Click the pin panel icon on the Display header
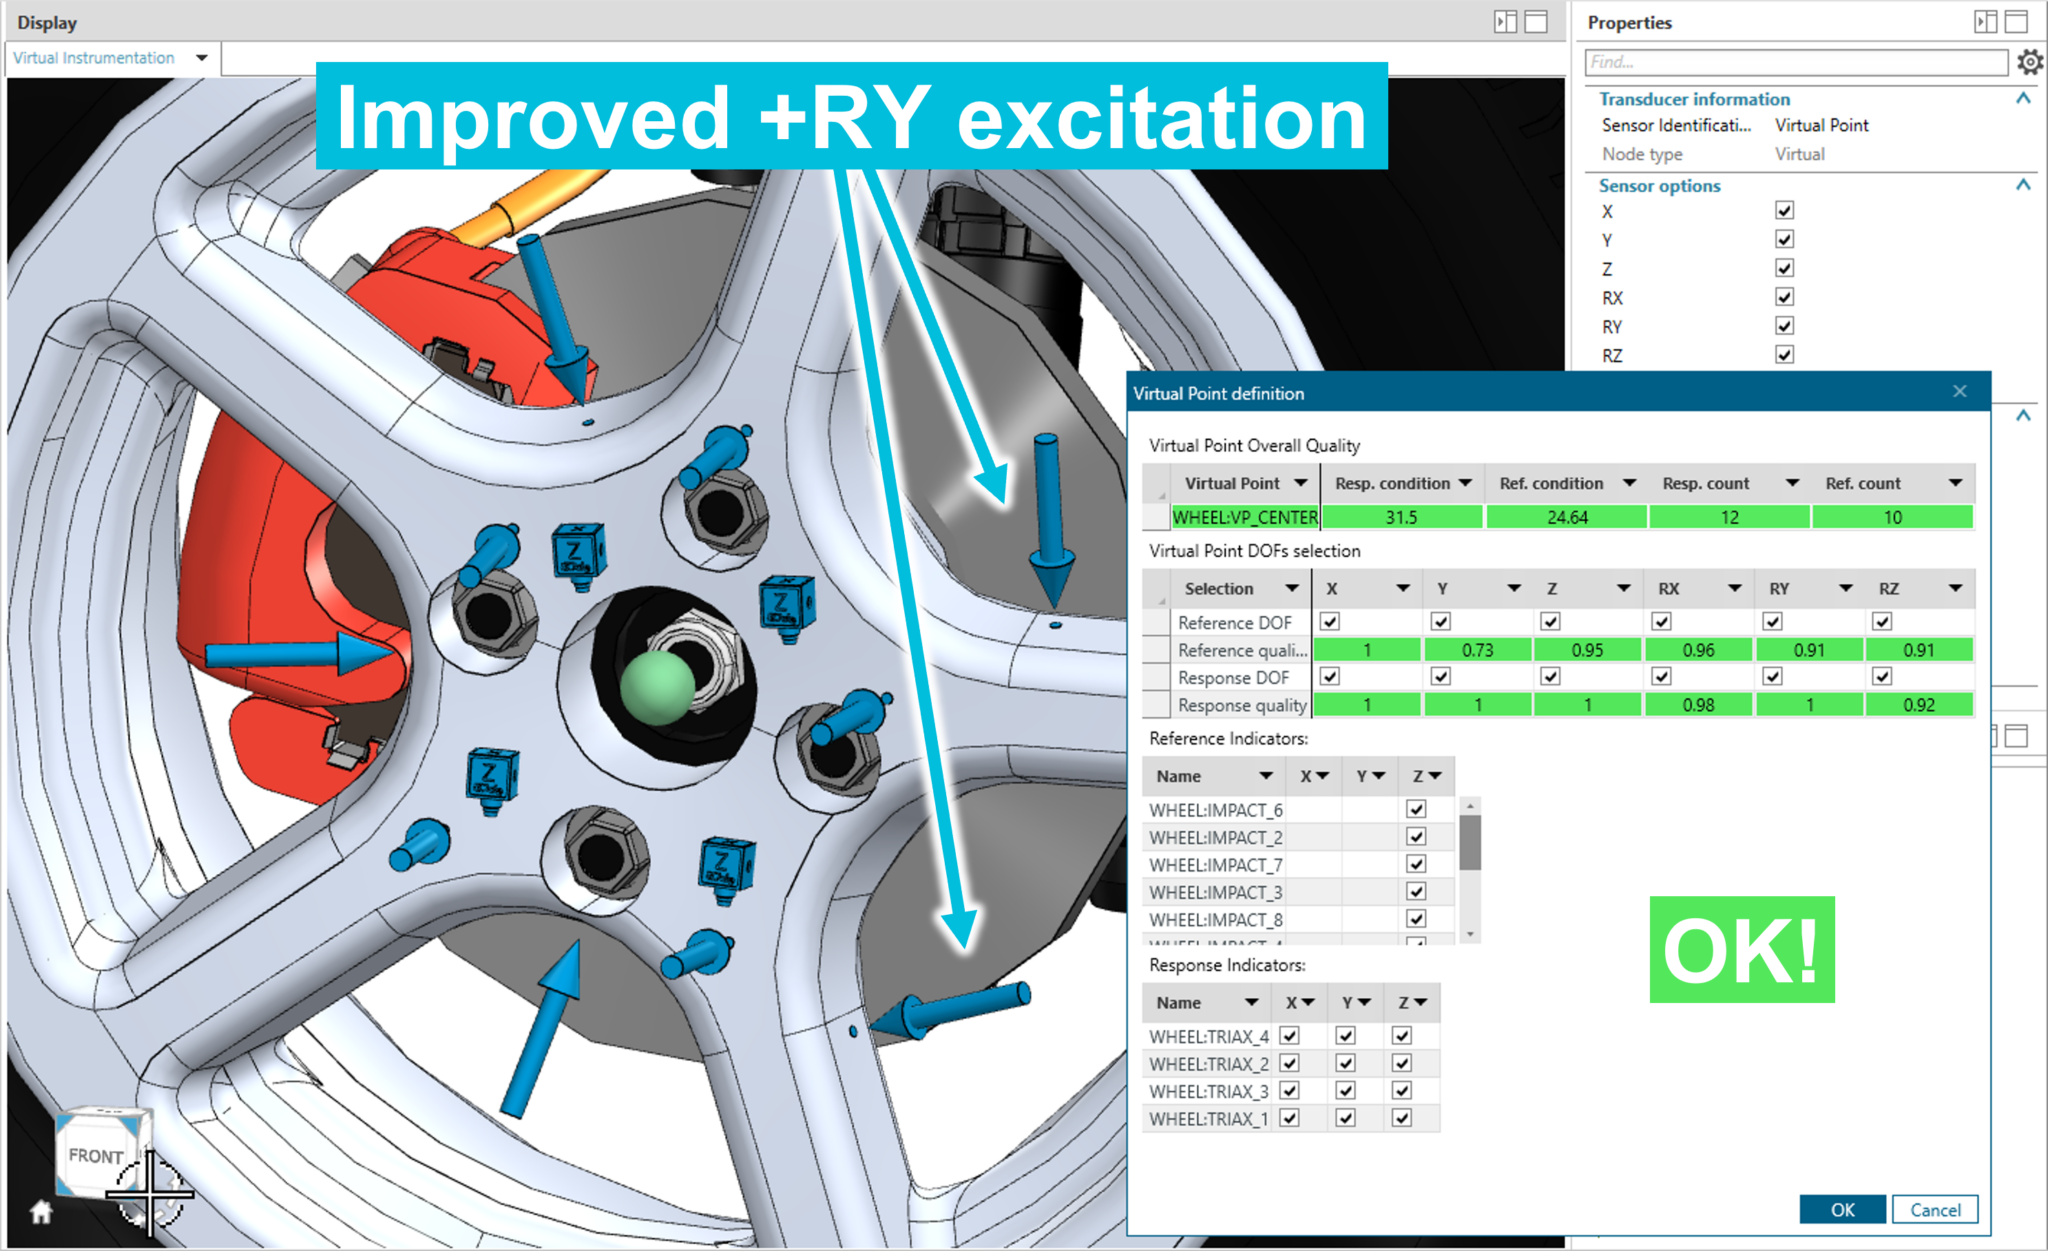Image resolution: width=2048 pixels, height=1251 pixels. coord(1506,21)
